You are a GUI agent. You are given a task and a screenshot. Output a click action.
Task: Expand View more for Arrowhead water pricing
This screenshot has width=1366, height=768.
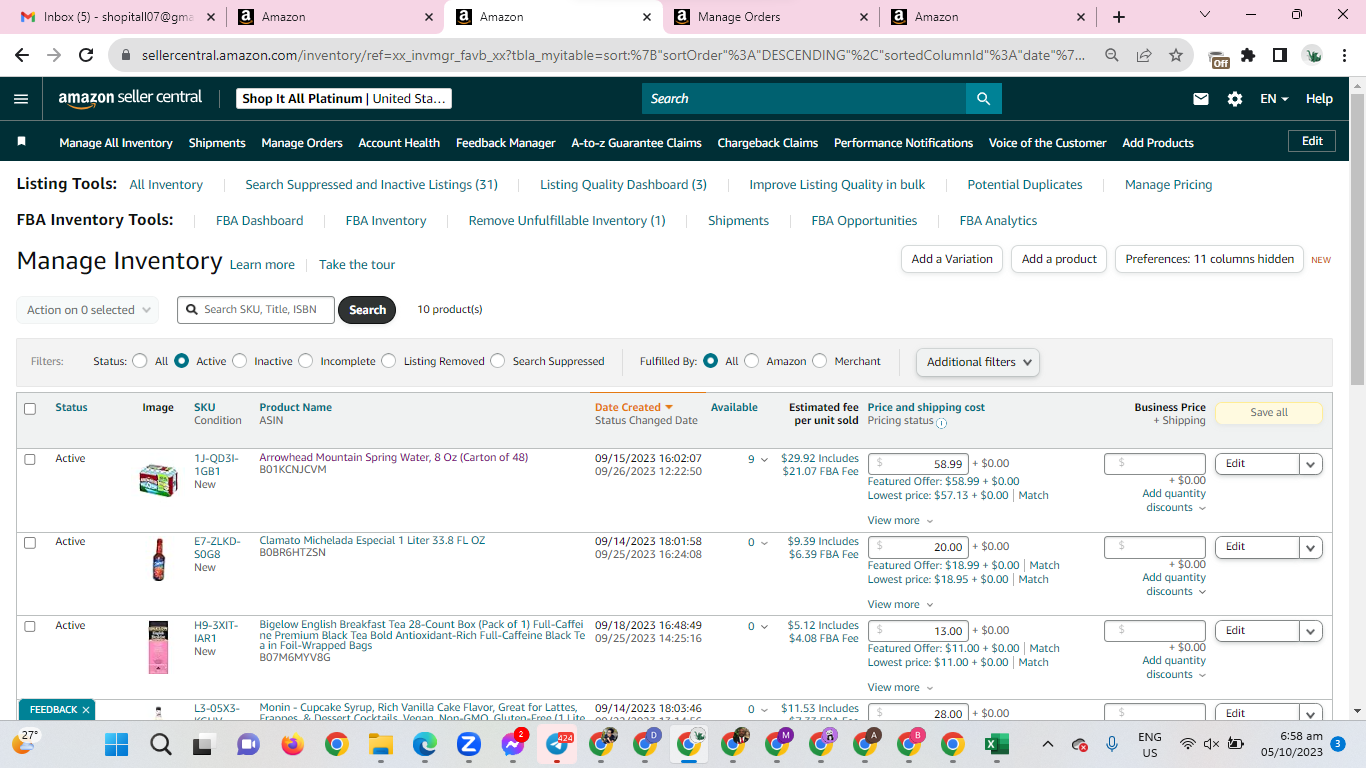pos(900,520)
